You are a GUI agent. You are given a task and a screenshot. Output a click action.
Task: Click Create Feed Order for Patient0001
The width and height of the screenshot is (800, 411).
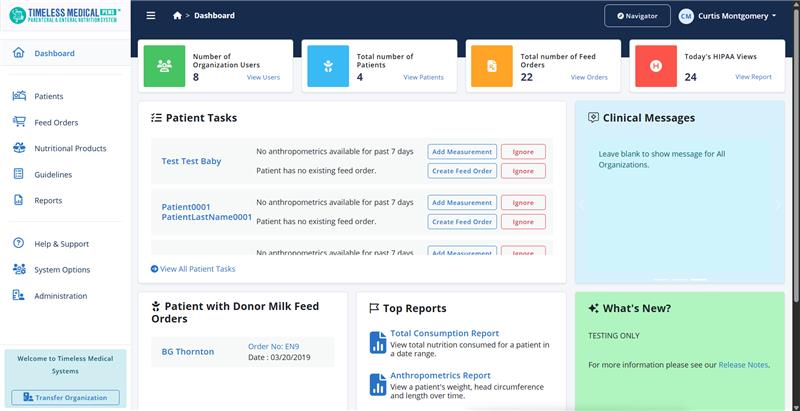[x=462, y=222]
